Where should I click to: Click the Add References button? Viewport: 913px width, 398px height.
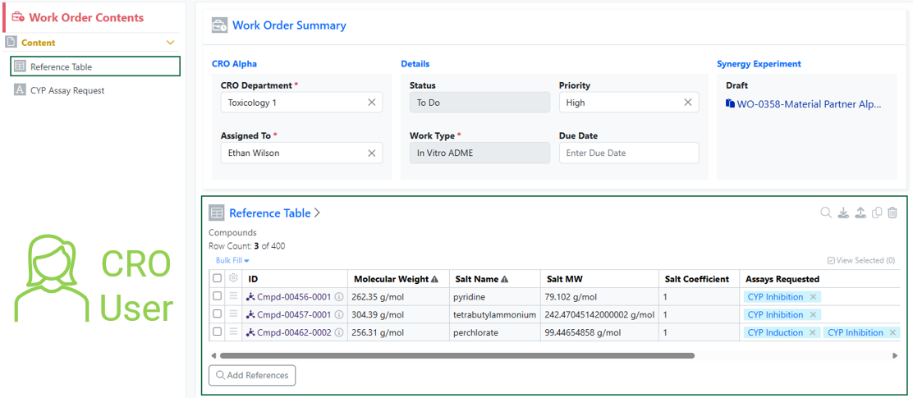(x=252, y=375)
